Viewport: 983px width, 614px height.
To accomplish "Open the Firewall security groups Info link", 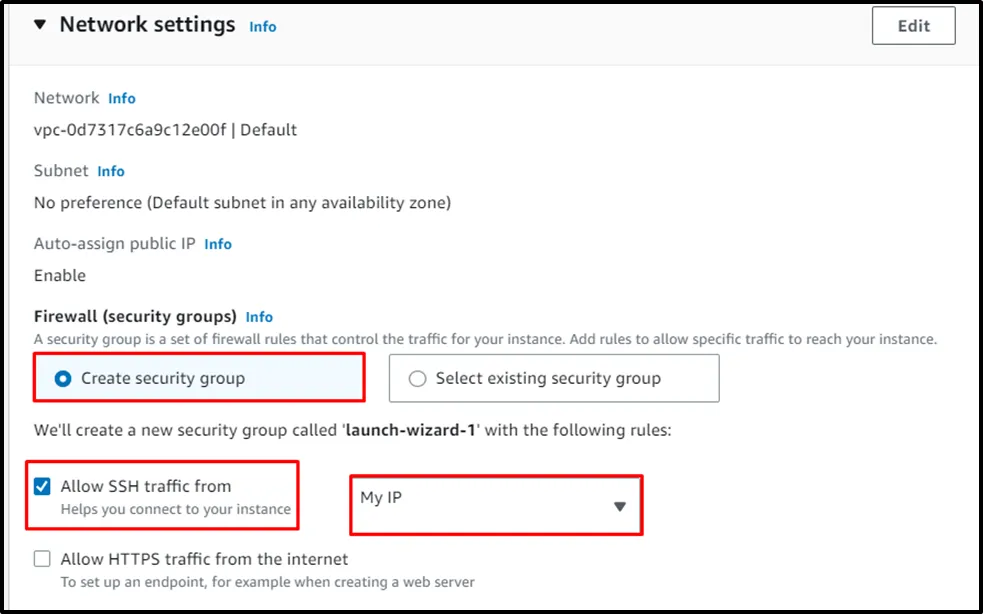I will (x=259, y=317).
